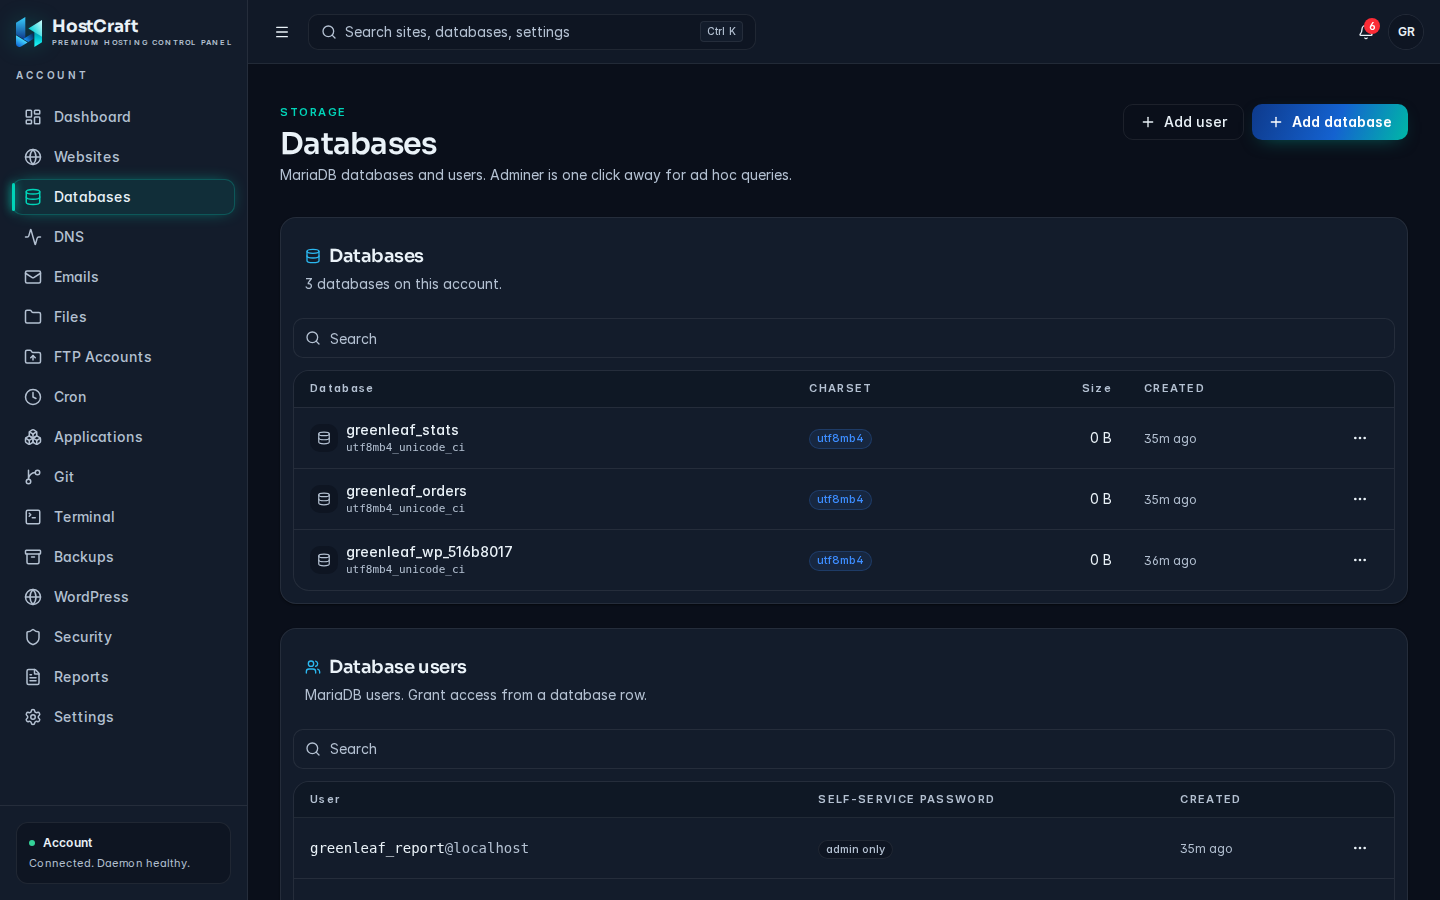1440x900 pixels.
Task: Click the Account connection status card
Action: [x=124, y=853]
